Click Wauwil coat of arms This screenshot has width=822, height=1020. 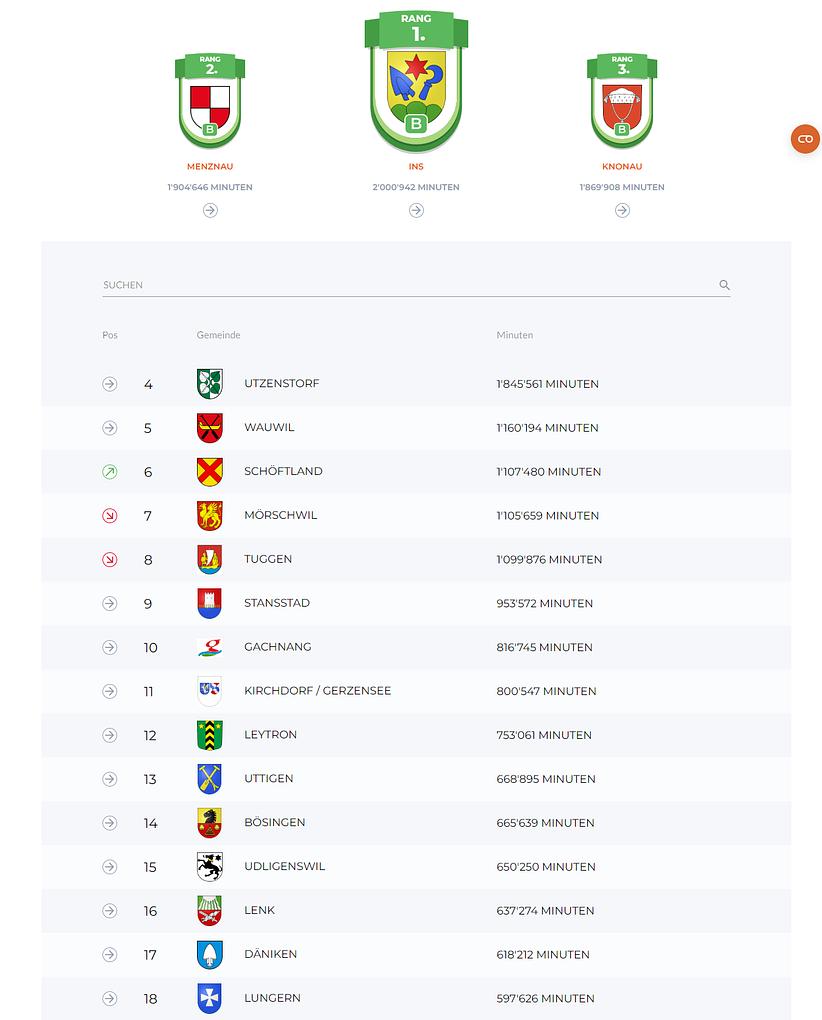tap(209, 428)
